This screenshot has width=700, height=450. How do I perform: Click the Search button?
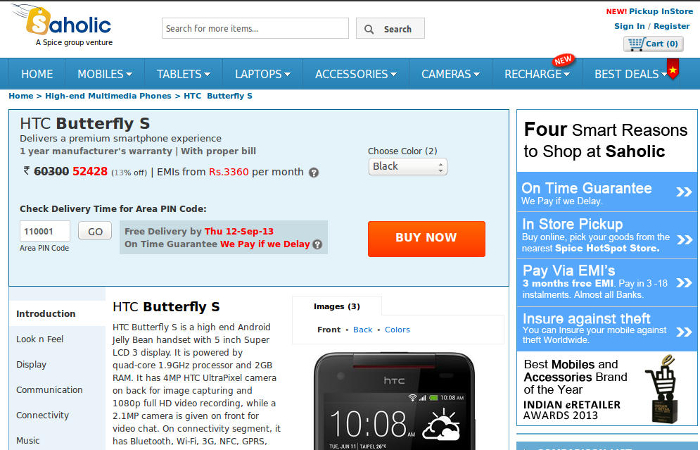coord(390,29)
